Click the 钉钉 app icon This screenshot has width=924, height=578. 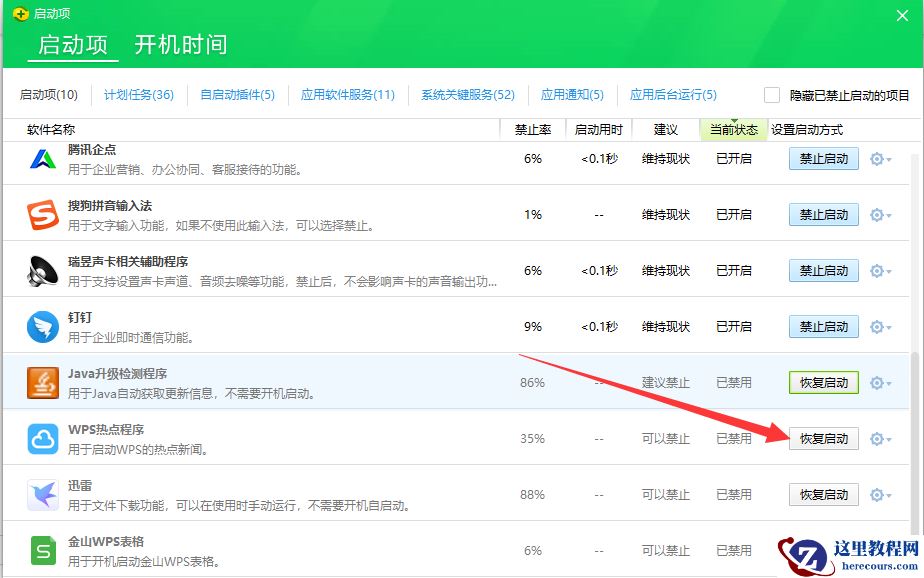click(42, 326)
